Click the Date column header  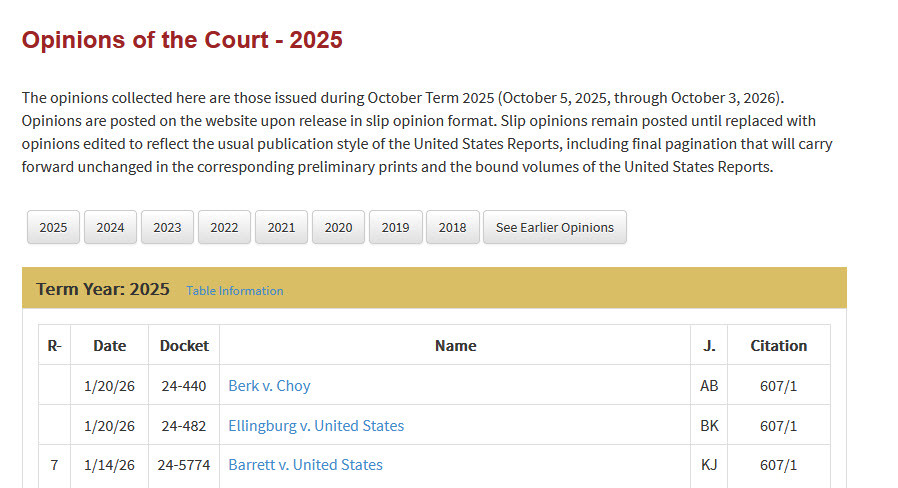tap(109, 345)
